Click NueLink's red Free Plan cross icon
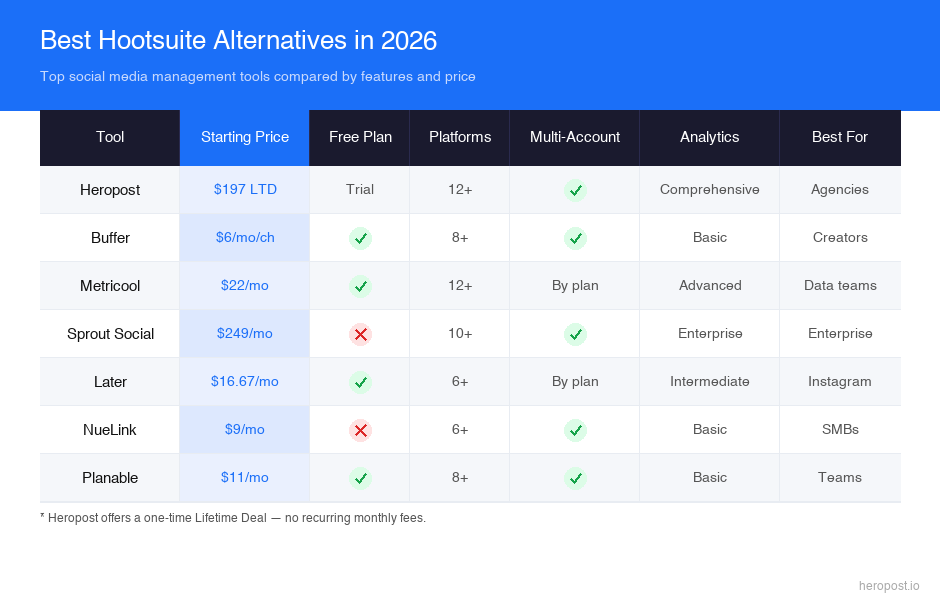Image resolution: width=940 pixels, height=602 pixels. (360, 430)
